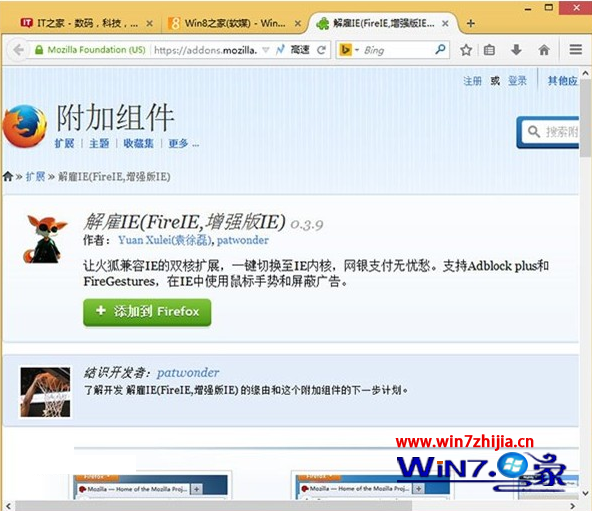Click the home icon in breadcrumb
This screenshot has width=592, height=511.
[x=8, y=176]
